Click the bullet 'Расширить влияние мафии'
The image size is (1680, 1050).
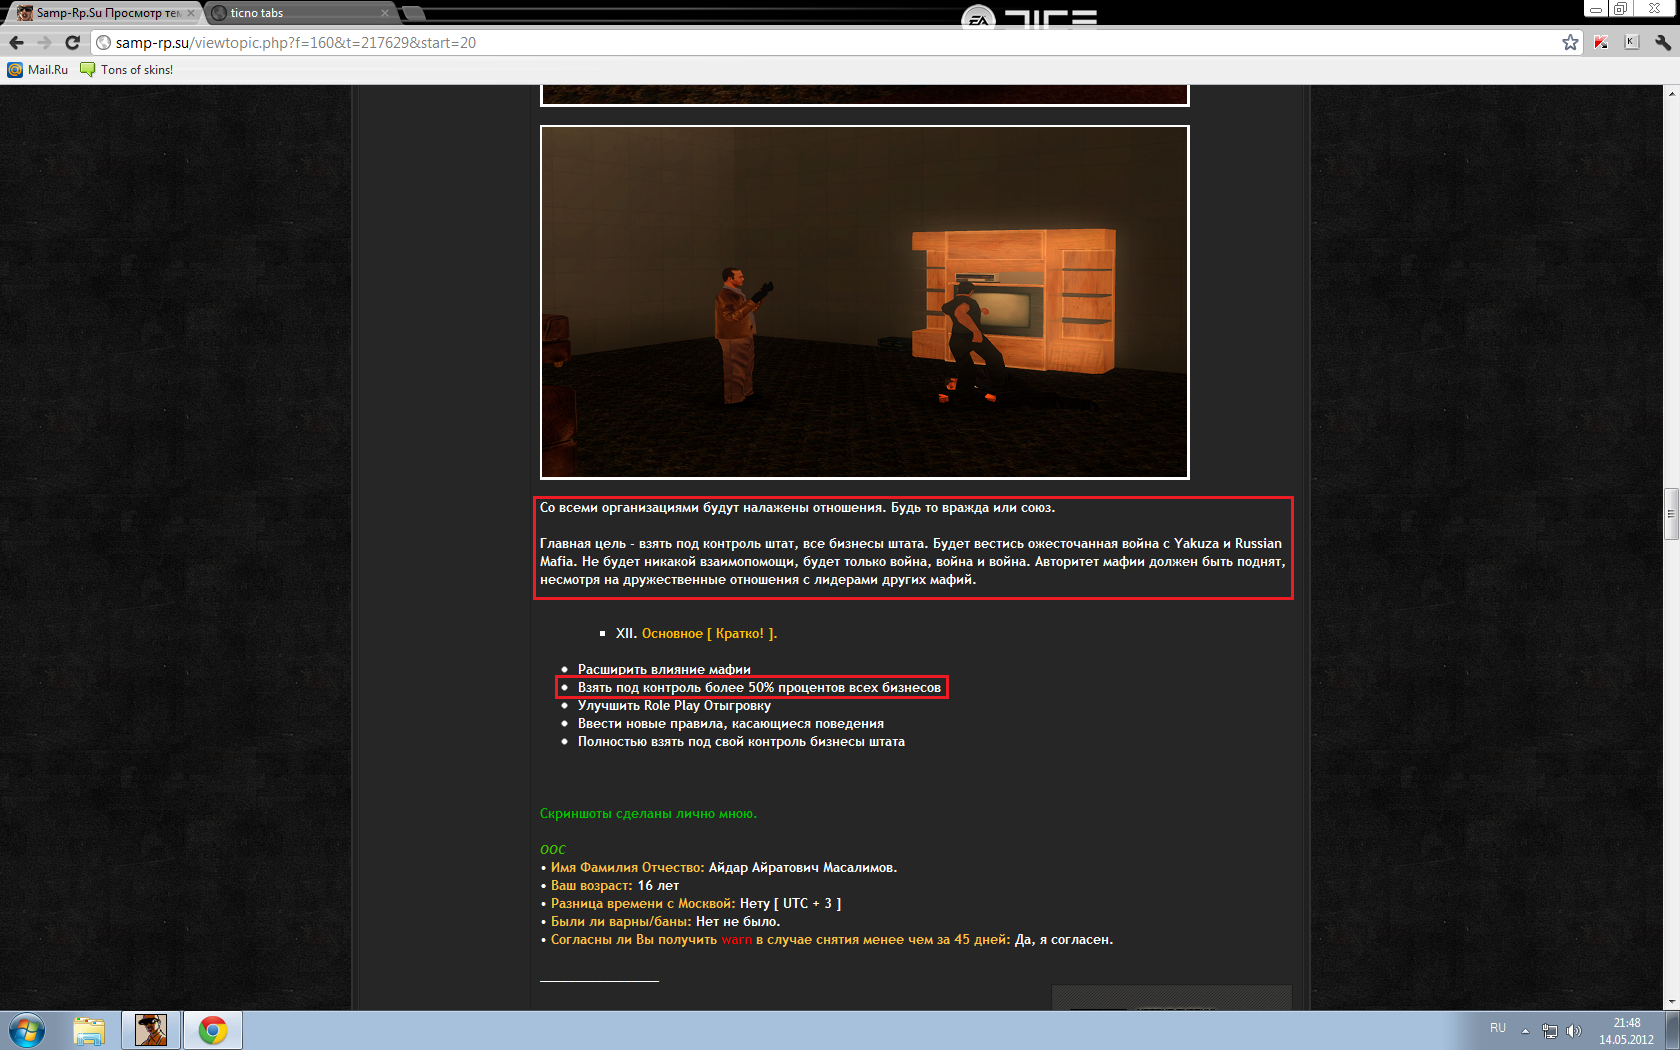pos(664,669)
